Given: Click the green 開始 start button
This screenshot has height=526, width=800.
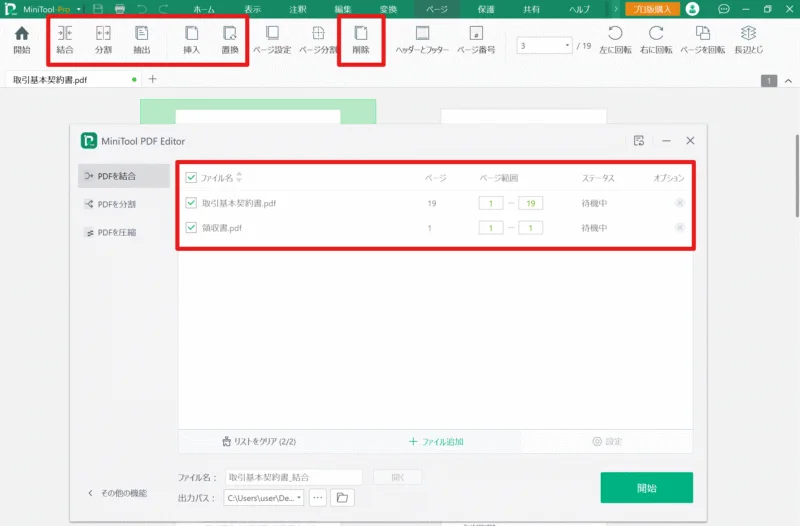Looking at the screenshot, I should coord(646,488).
